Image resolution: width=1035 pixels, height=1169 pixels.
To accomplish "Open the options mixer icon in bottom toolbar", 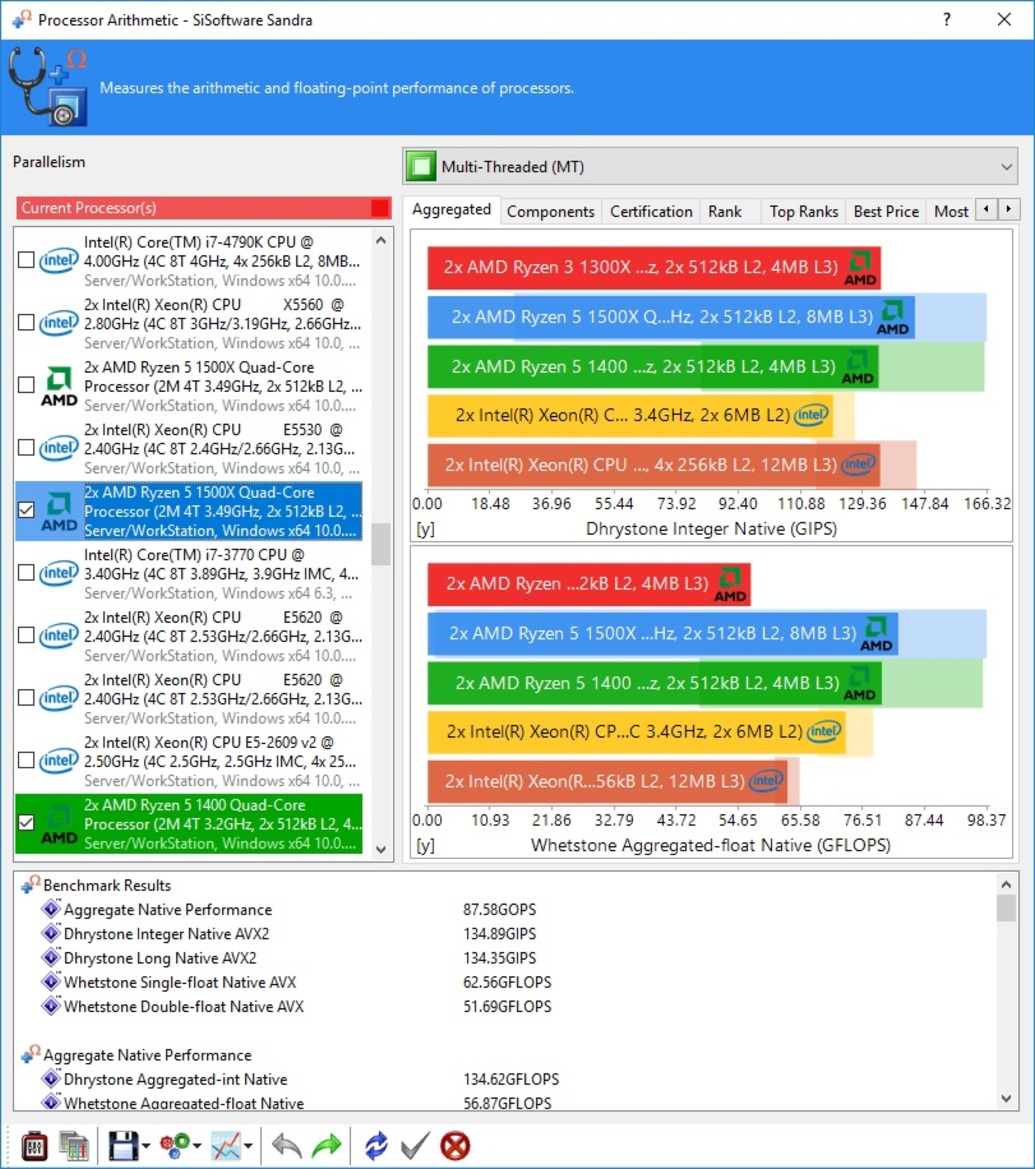I will pyautogui.click(x=34, y=1146).
